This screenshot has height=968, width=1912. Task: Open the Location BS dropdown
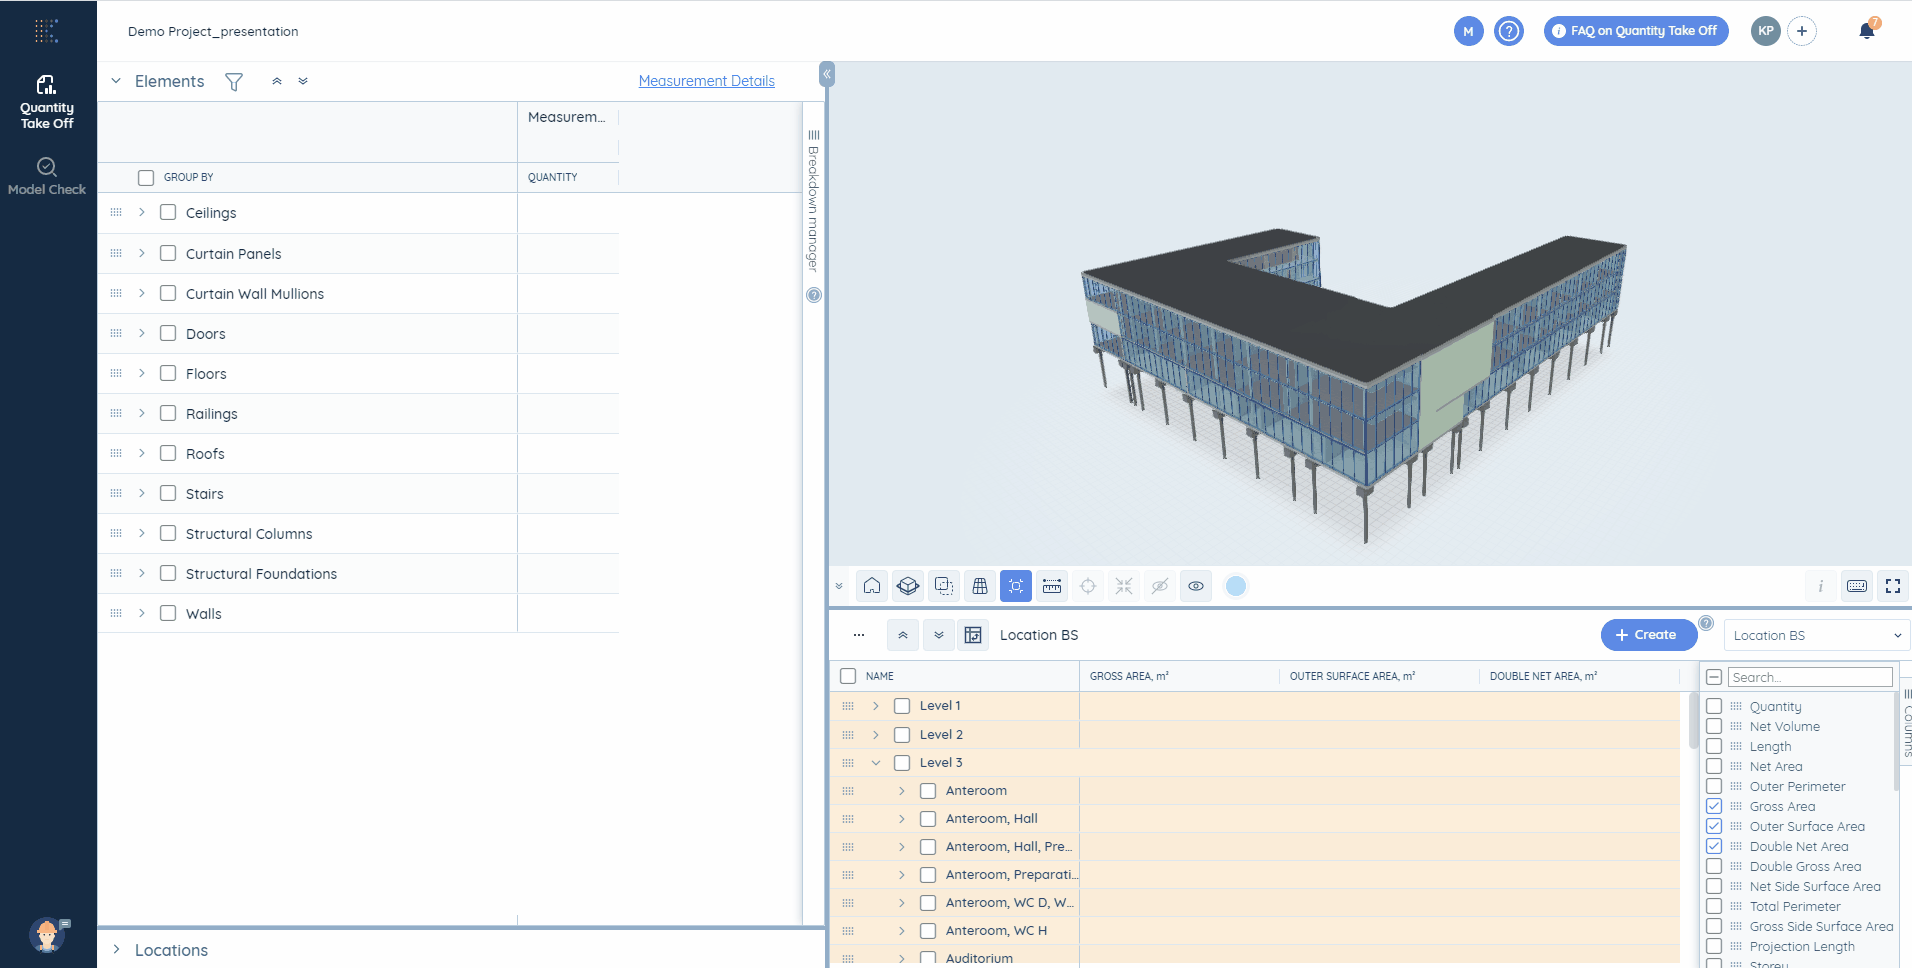[x=1817, y=635]
